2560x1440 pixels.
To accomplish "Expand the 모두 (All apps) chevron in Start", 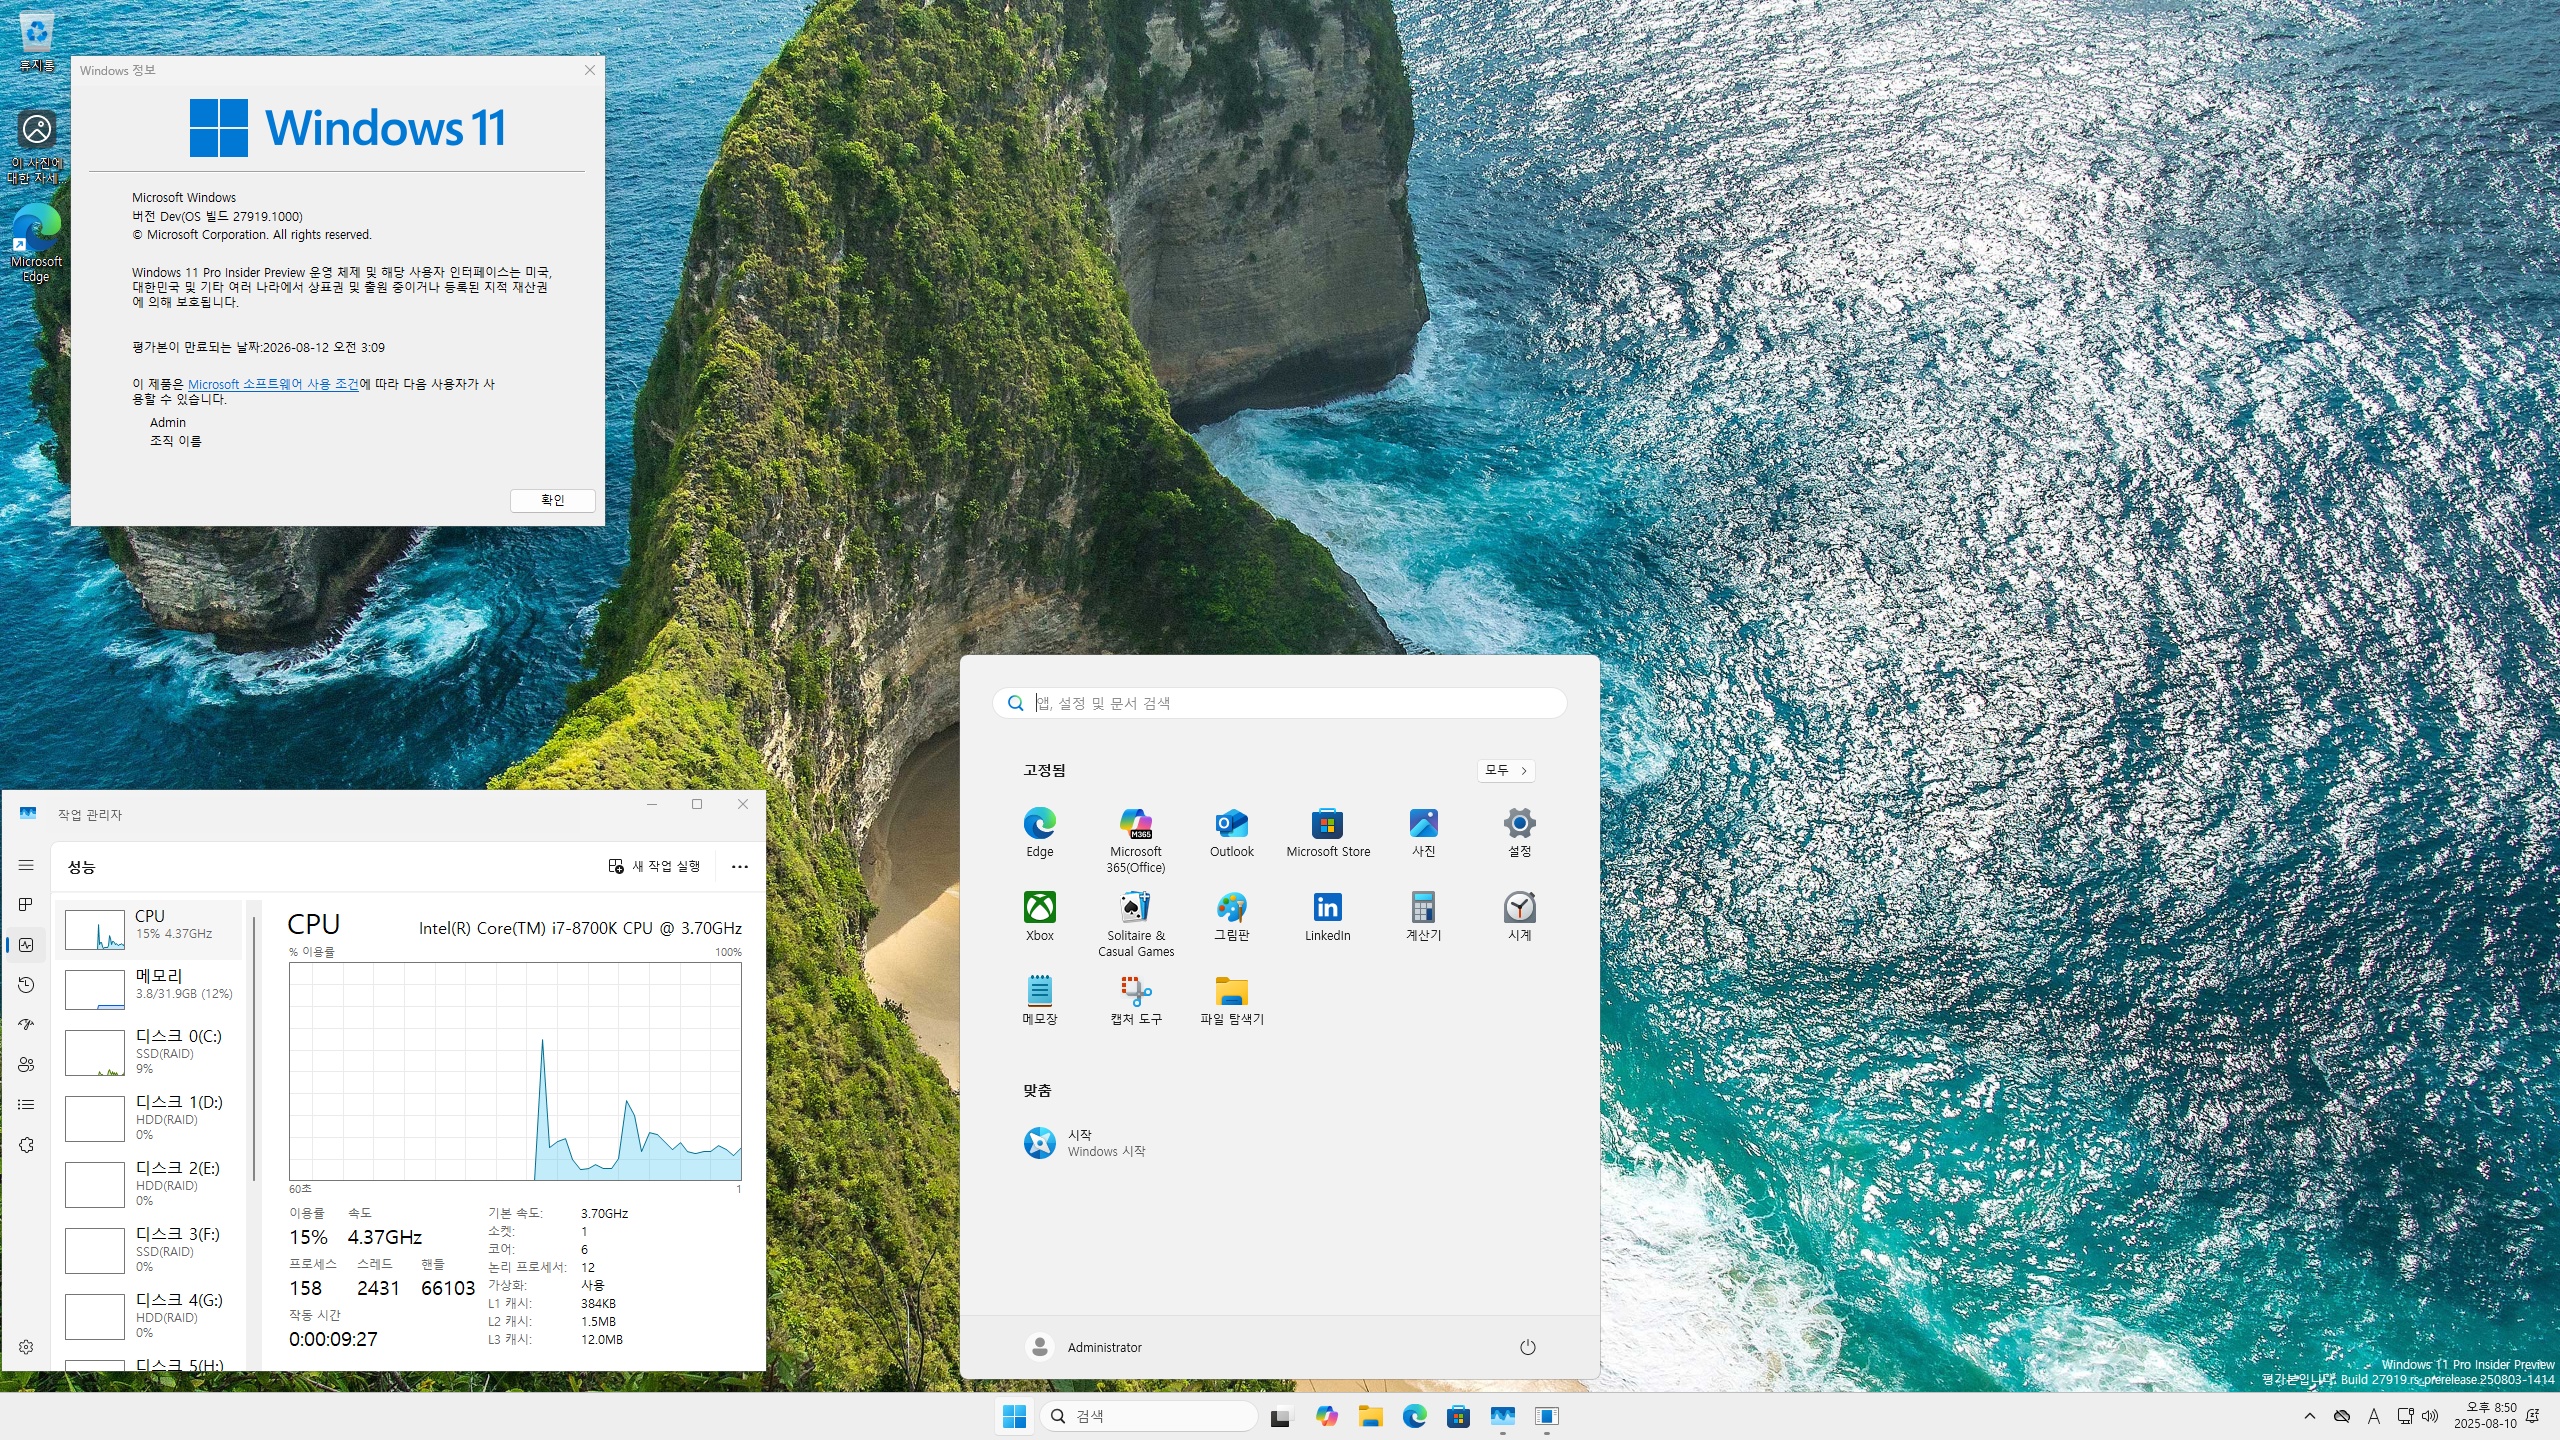I will tap(1506, 770).
